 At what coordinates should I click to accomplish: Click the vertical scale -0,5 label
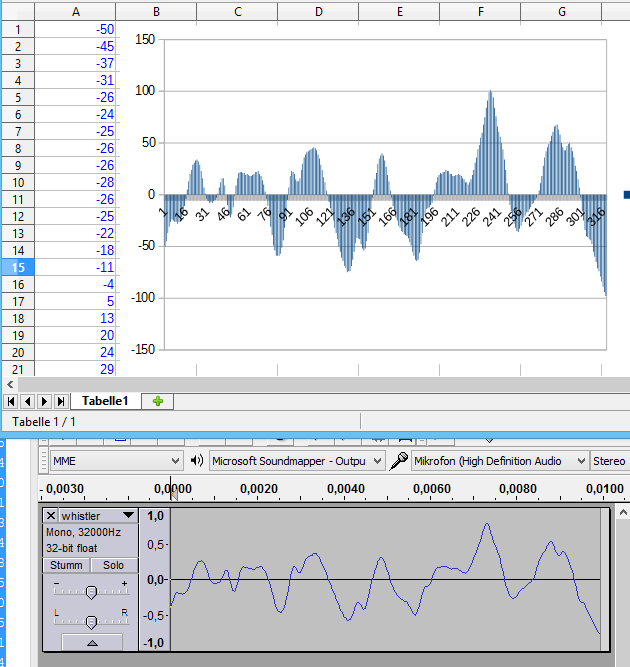(154, 616)
